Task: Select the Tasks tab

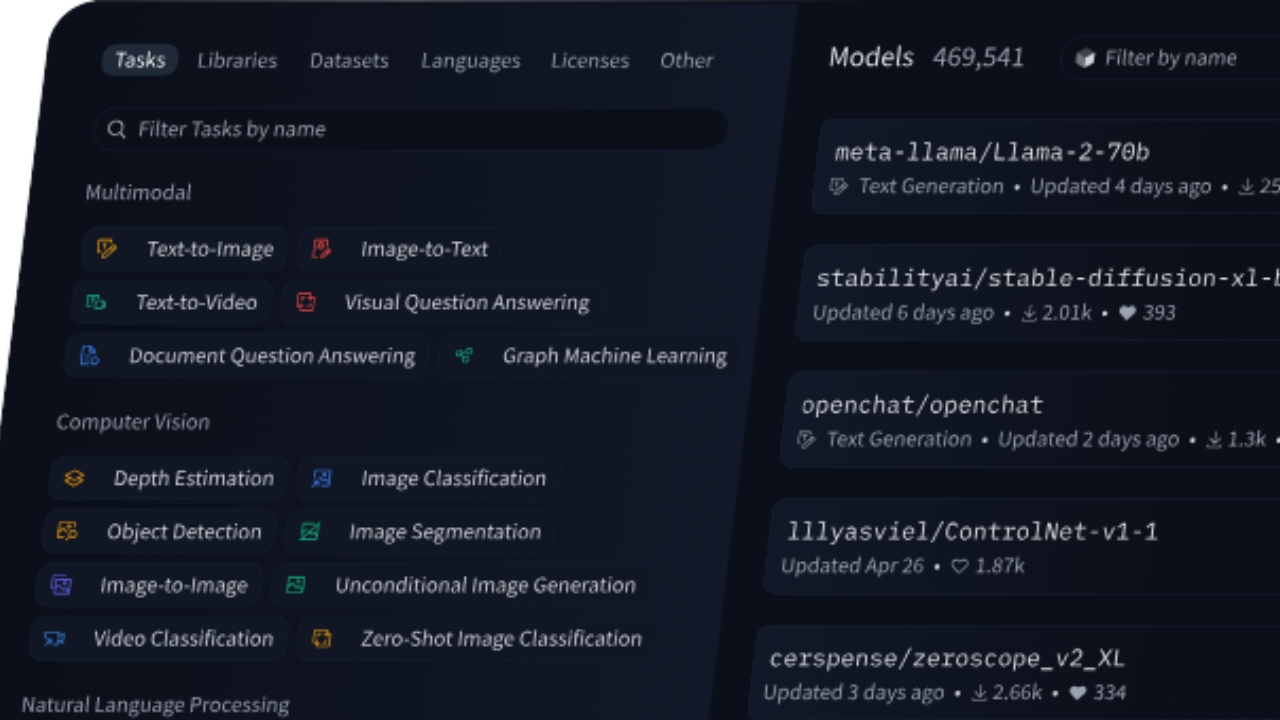Action: 140,60
